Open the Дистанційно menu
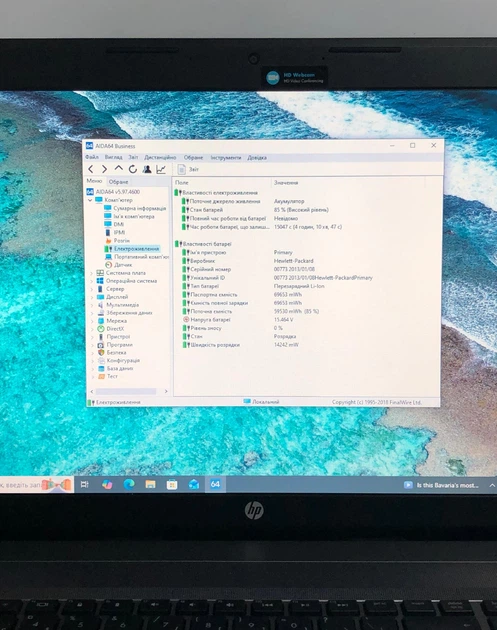This screenshot has width=497, height=630. pyautogui.click(x=160, y=158)
